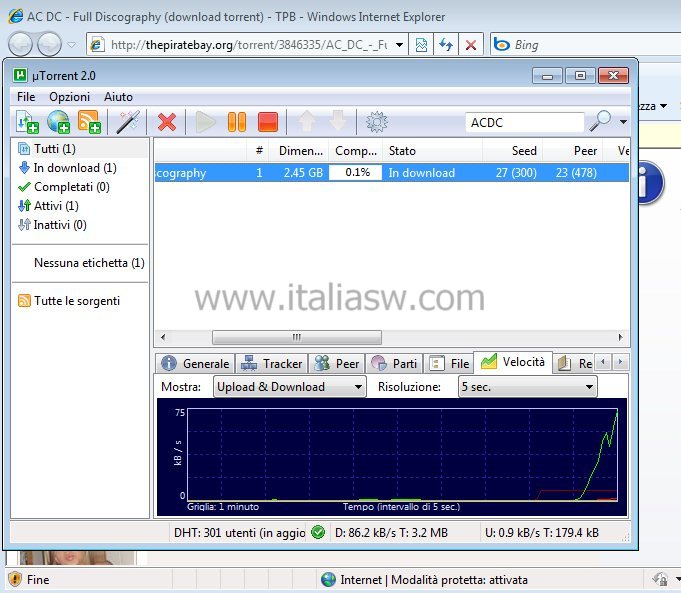This screenshot has width=681, height=593.
Task: Sort by the Dimen... column header
Action: 299,151
